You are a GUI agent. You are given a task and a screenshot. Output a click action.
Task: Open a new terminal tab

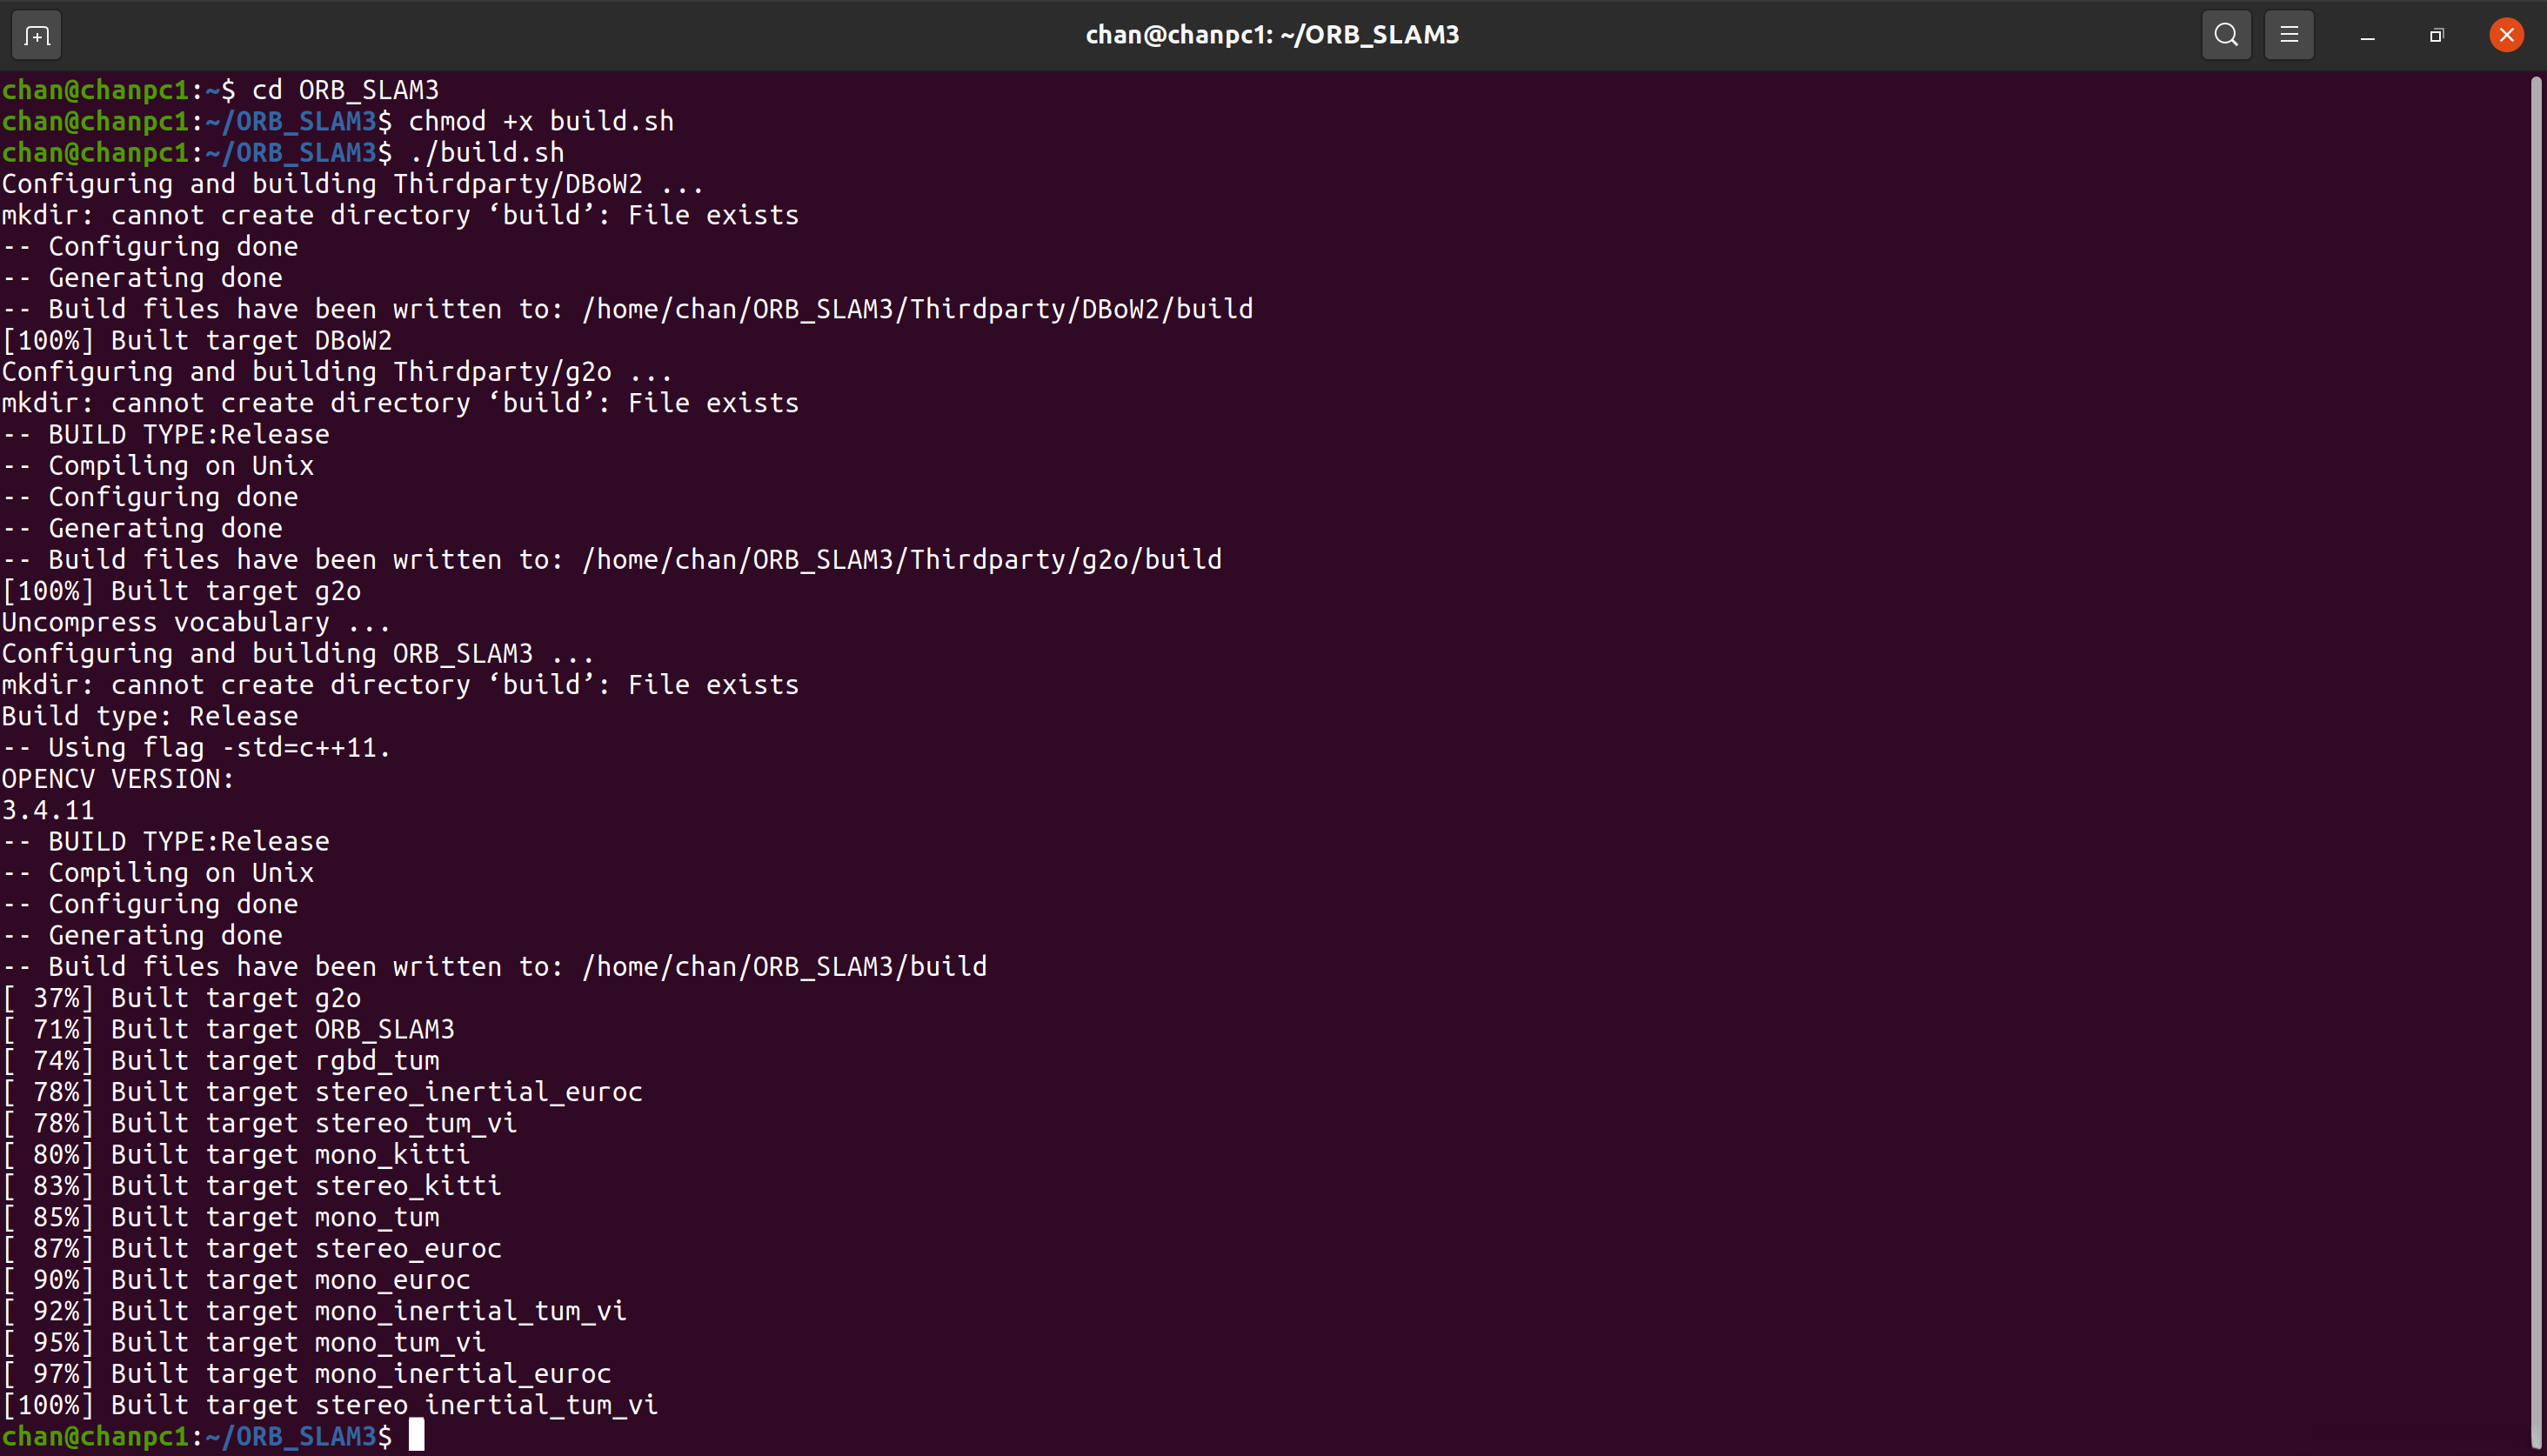point(37,36)
